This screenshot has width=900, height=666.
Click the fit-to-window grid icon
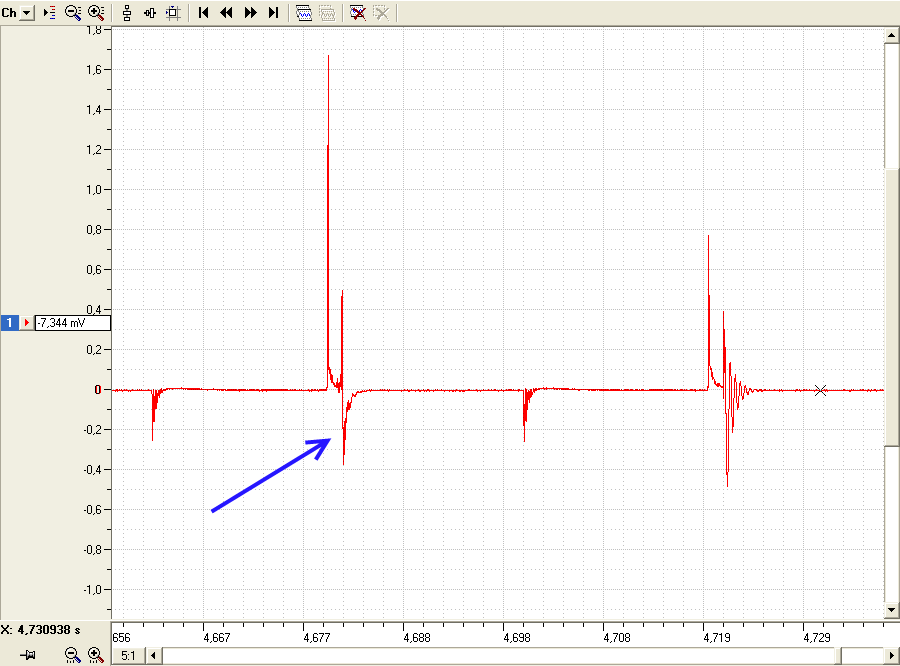coord(173,13)
